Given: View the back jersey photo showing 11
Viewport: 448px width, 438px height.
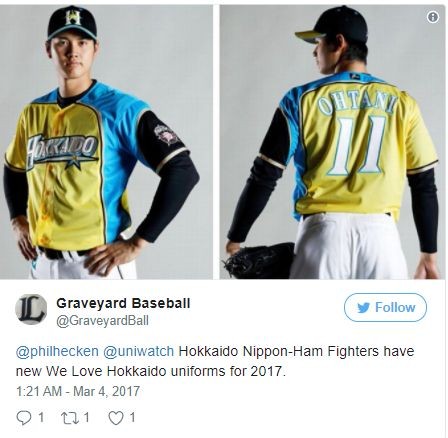Looking at the screenshot, I should [332, 142].
